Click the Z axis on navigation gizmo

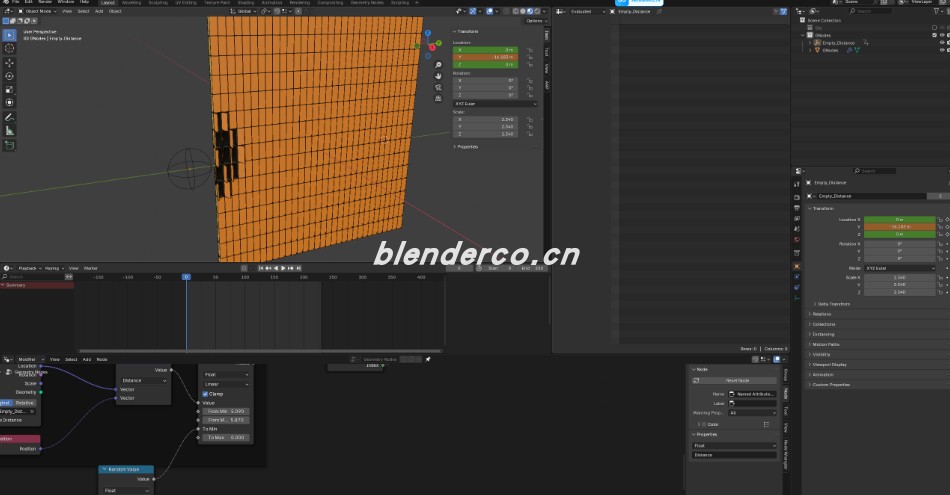click(x=428, y=33)
